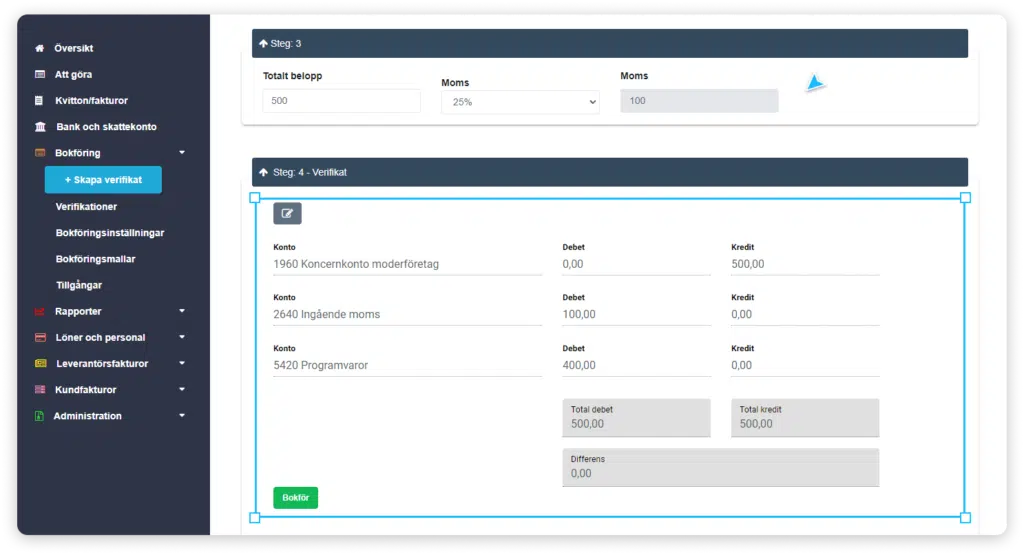1024x555 pixels.
Task: Click the Löner och personal card icon
Action: tap(40, 338)
